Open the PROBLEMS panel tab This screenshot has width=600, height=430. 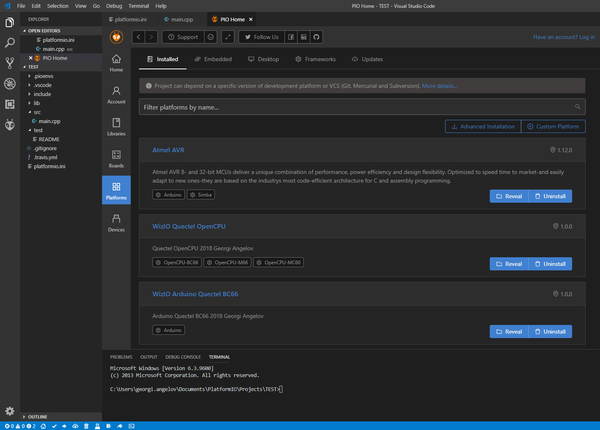pyautogui.click(x=121, y=357)
